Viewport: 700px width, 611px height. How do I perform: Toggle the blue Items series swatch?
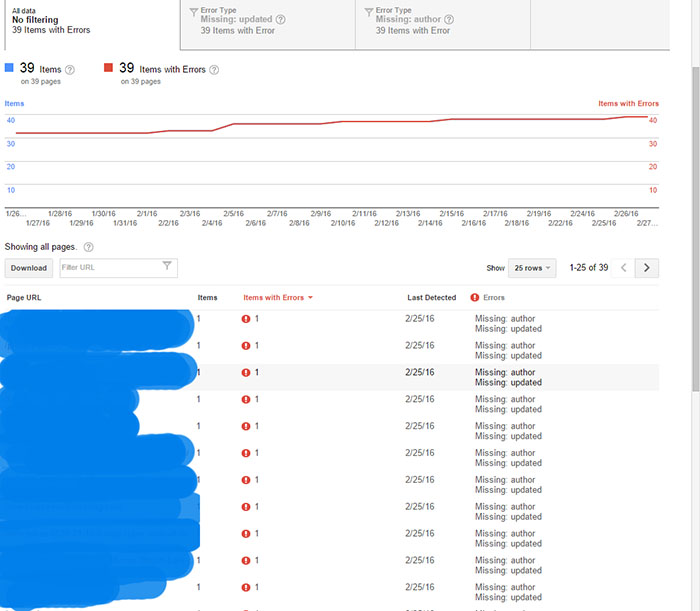9,68
